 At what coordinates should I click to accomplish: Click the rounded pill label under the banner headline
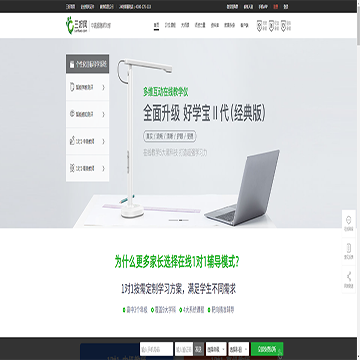170,136
